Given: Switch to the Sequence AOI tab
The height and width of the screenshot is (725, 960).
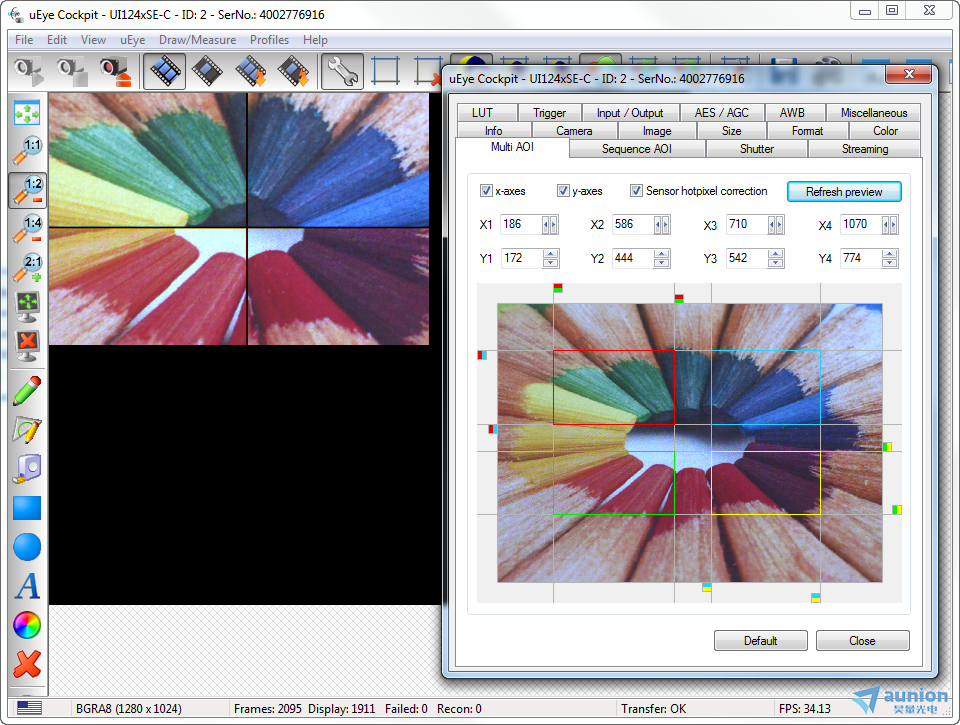Looking at the screenshot, I should (x=637, y=149).
